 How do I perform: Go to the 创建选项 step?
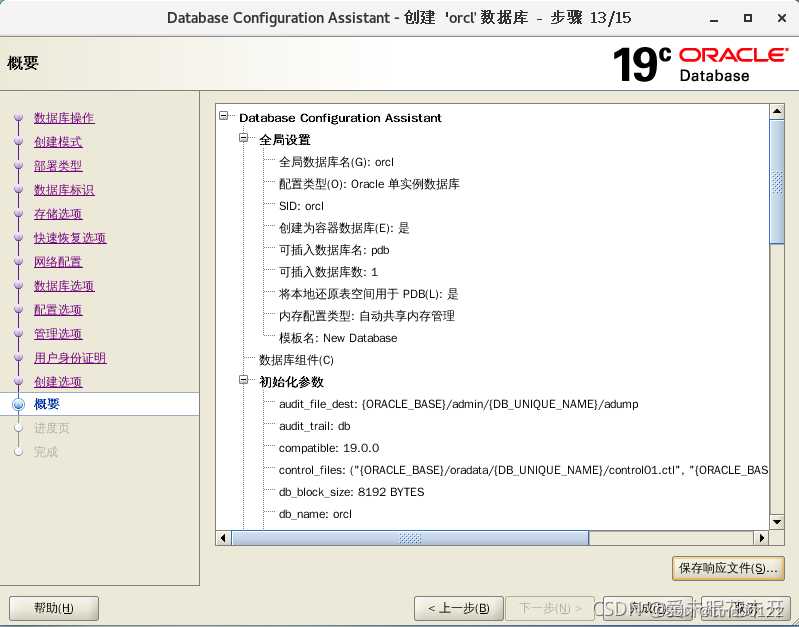(58, 382)
